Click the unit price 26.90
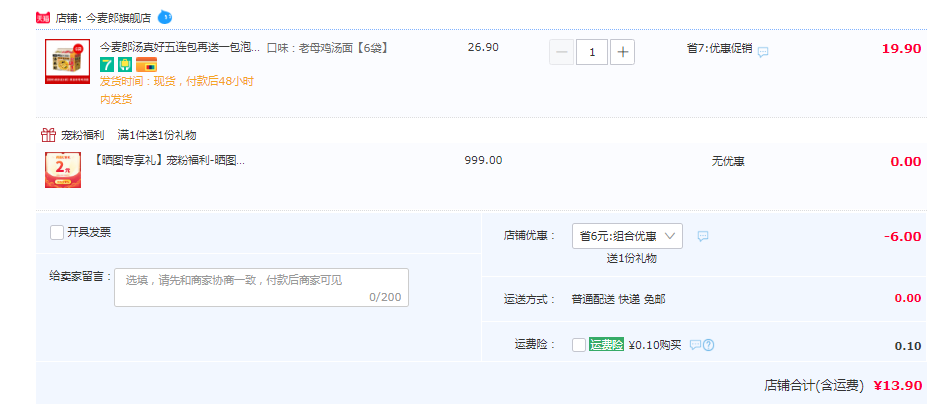The width and height of the screenshot is (935, 404). coord(483,47)
